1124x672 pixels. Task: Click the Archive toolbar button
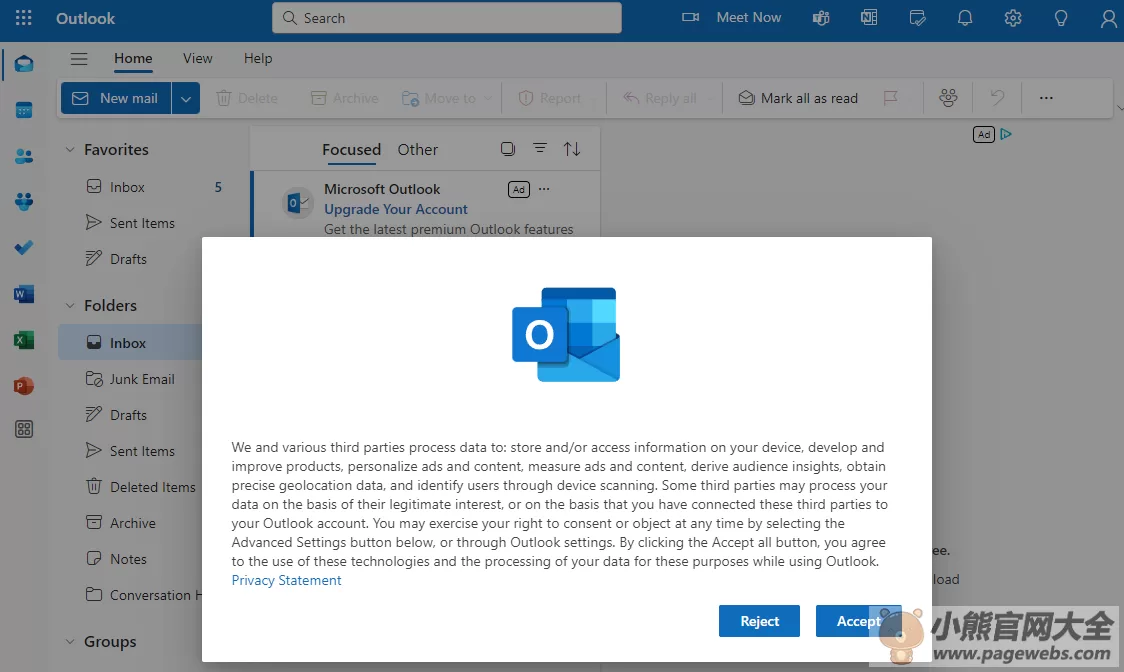coord(344,98)
